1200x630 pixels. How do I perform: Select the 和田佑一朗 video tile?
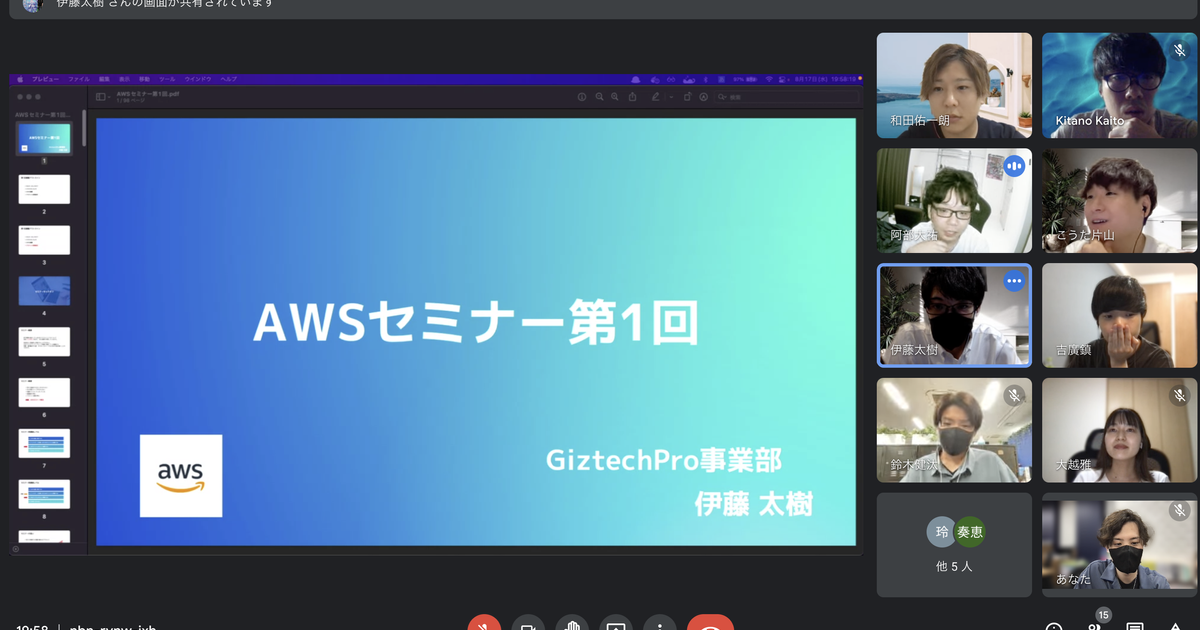[x=954, y=85]
